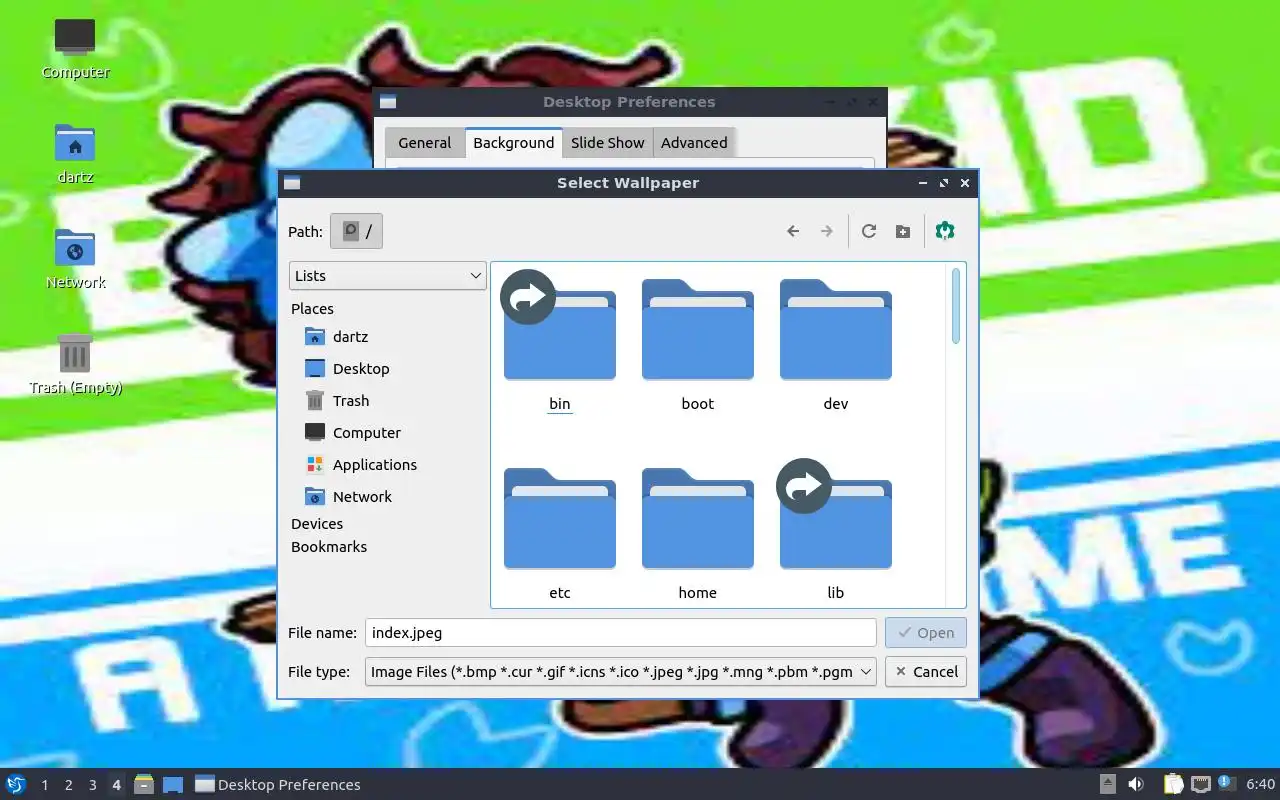The height and width of the screenshot is (800, 1280).
Task: Click the volume speaker tray icon
Action: pos(1136,785)
